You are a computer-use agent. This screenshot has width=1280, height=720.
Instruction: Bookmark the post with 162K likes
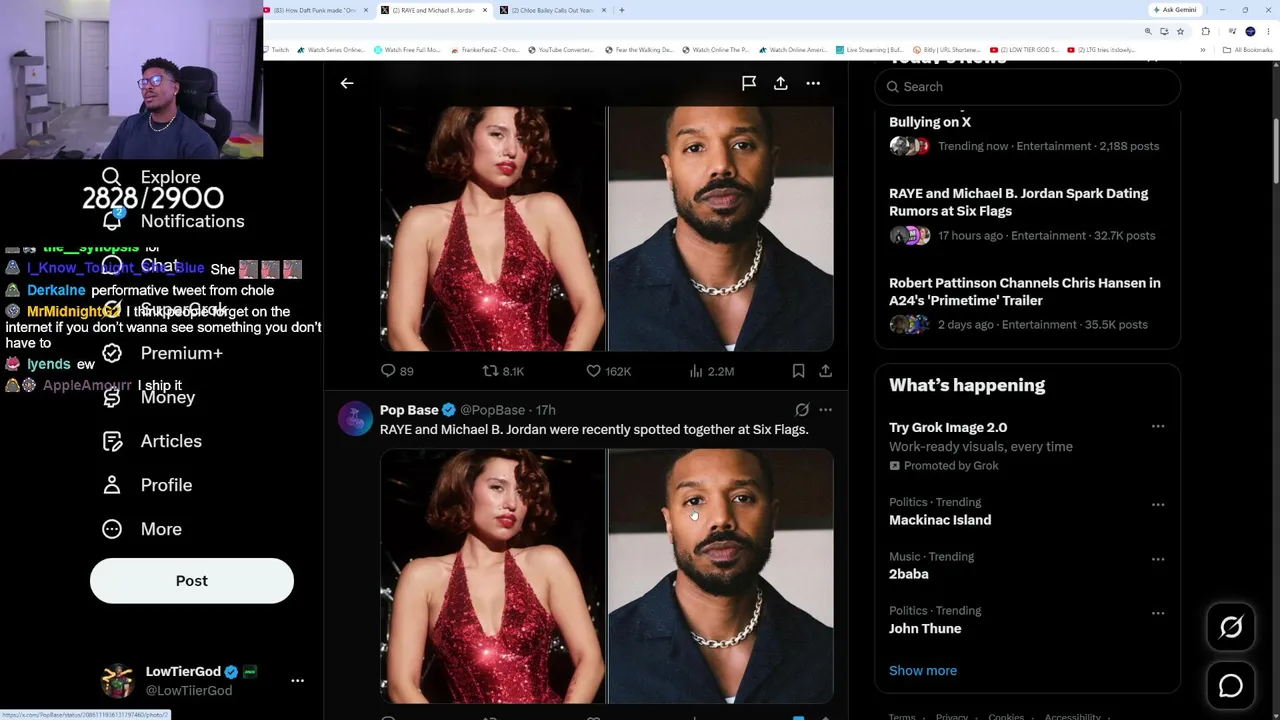pos(798,371)
